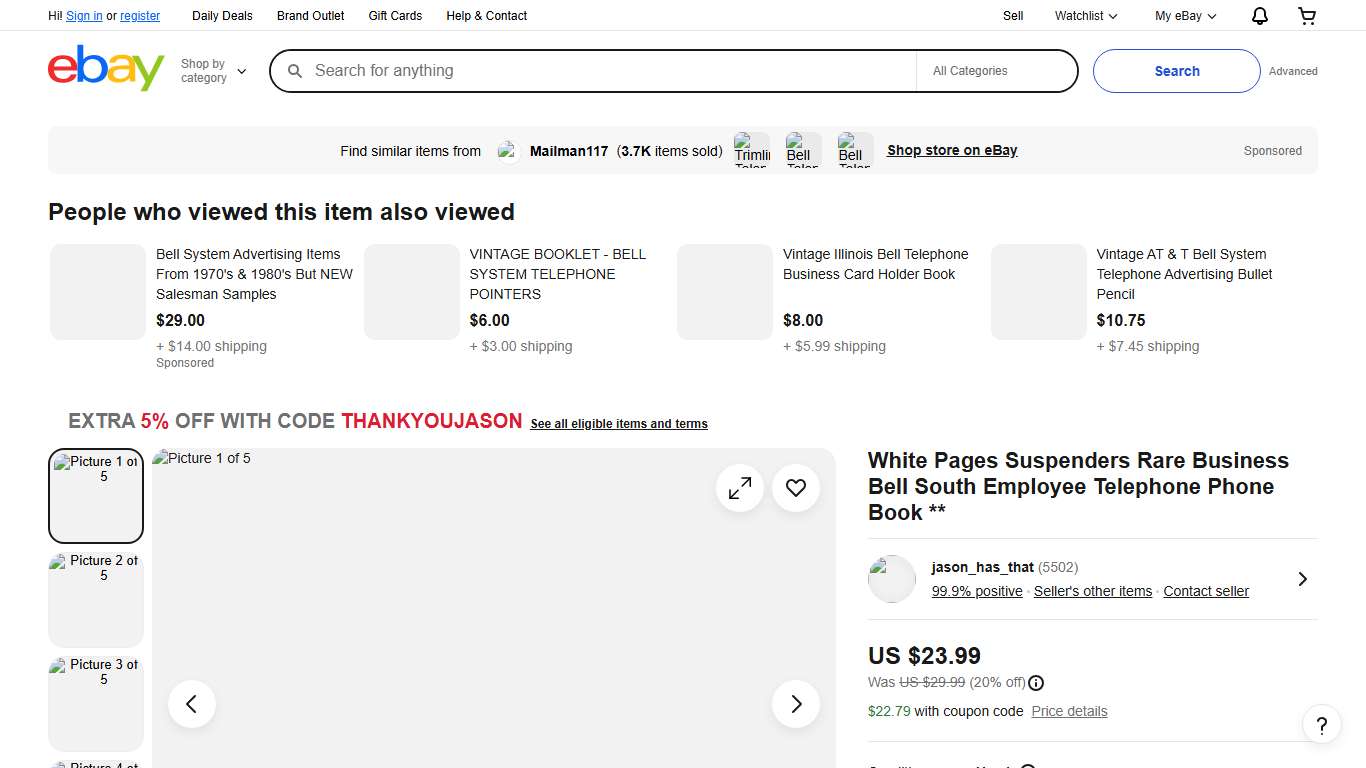Open the shopping cart

1307,15
